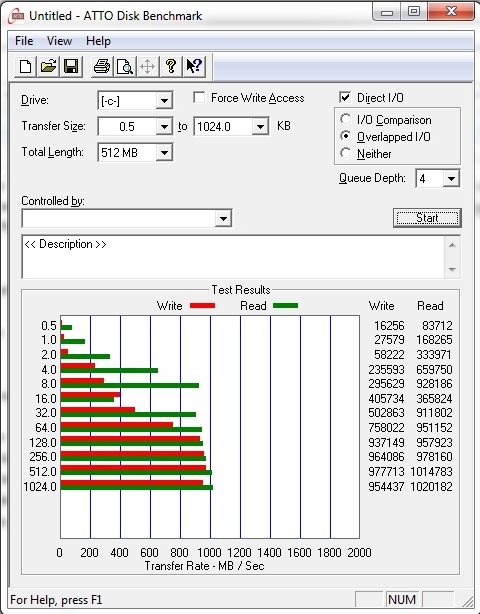480x614 pixels.
Task: Click the Write column header
Action: click(381, 305)
